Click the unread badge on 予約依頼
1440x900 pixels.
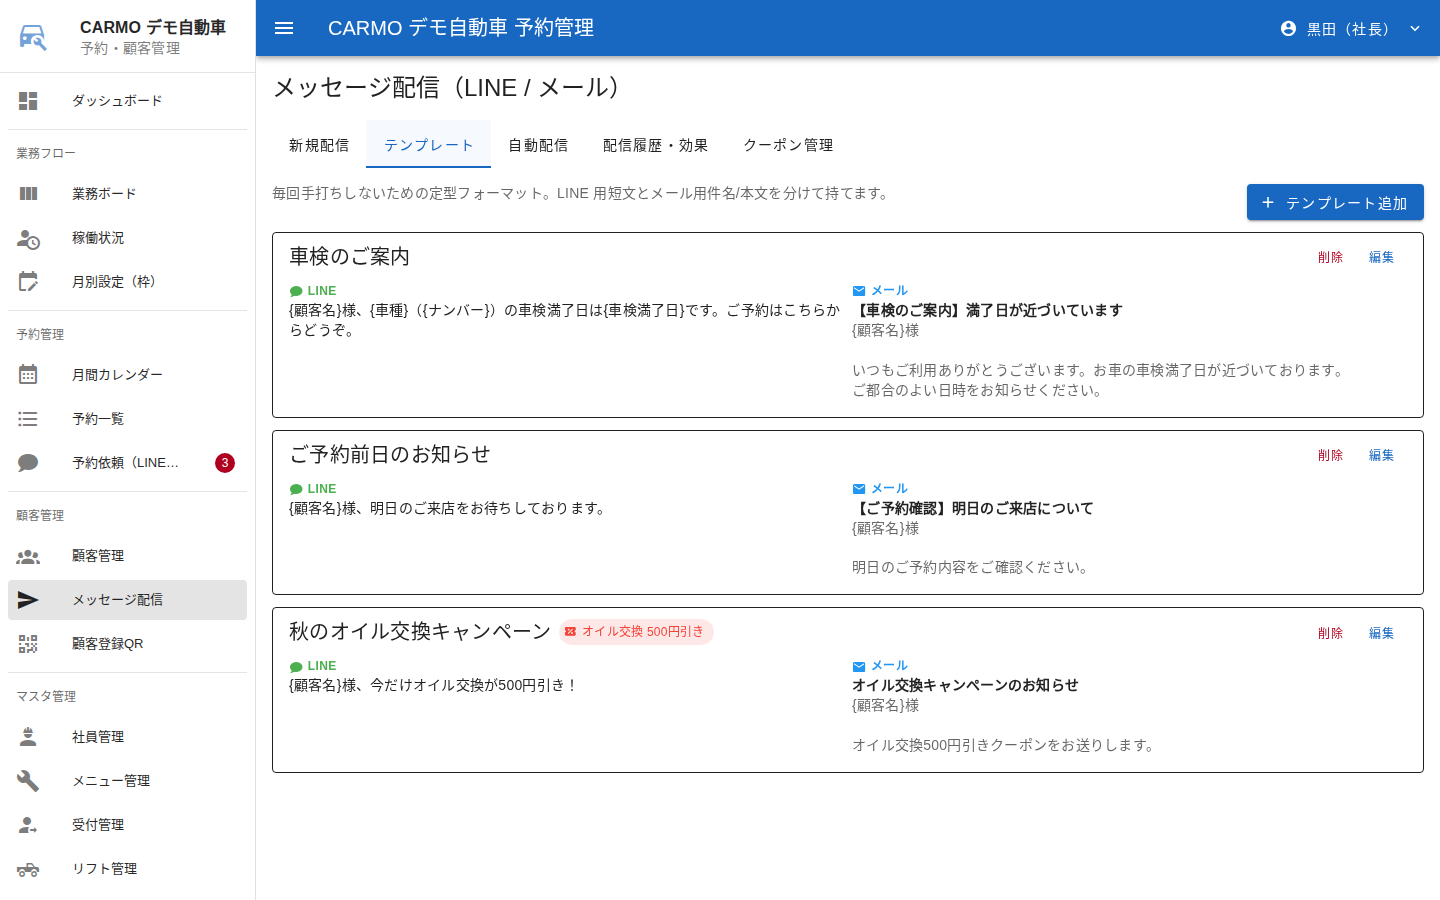pyautogui.click(x=225, y=463)
